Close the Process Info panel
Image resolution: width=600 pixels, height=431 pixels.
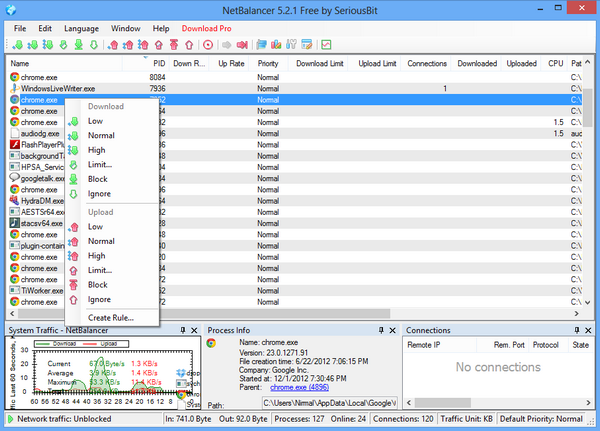[393, 330]
